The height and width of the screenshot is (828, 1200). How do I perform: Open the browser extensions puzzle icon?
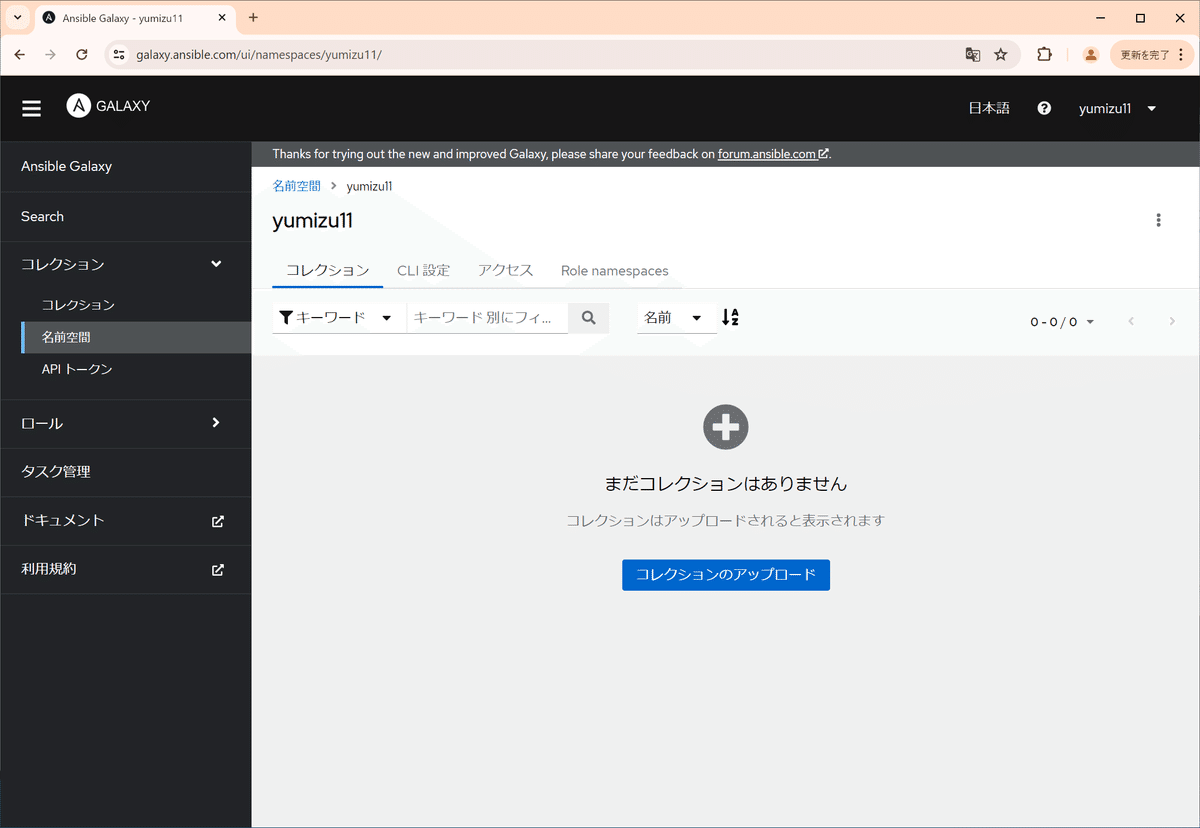pos(1044,55)
